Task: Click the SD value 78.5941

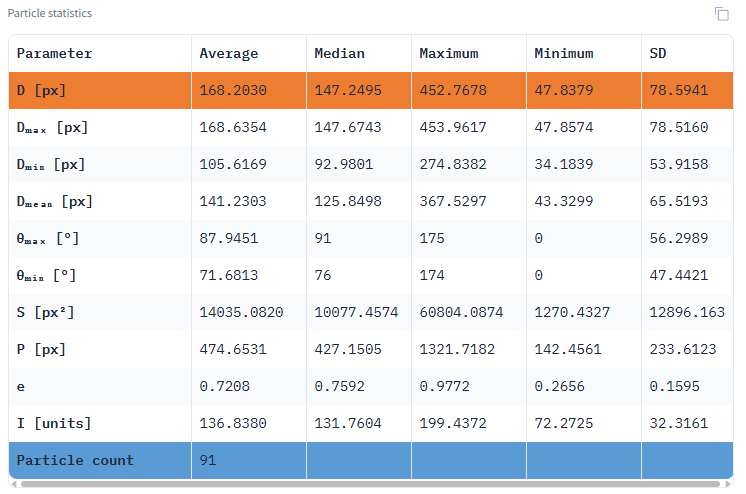Action: coord(679,90)
